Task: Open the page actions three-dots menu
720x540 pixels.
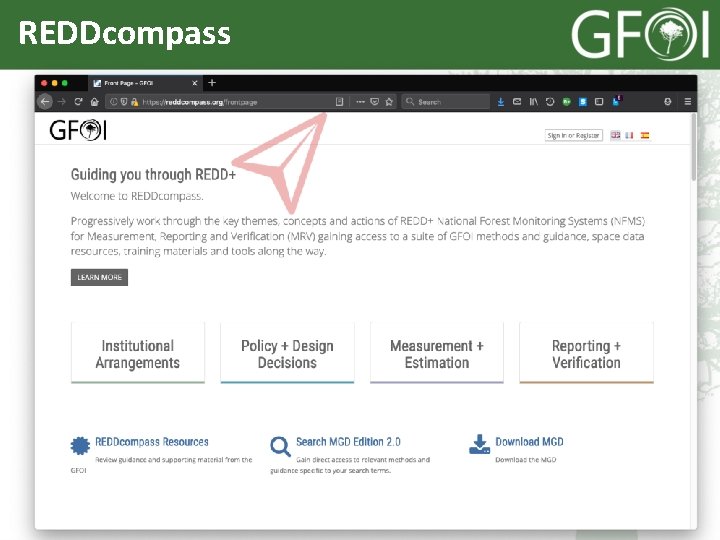Action: pos(360,102)
